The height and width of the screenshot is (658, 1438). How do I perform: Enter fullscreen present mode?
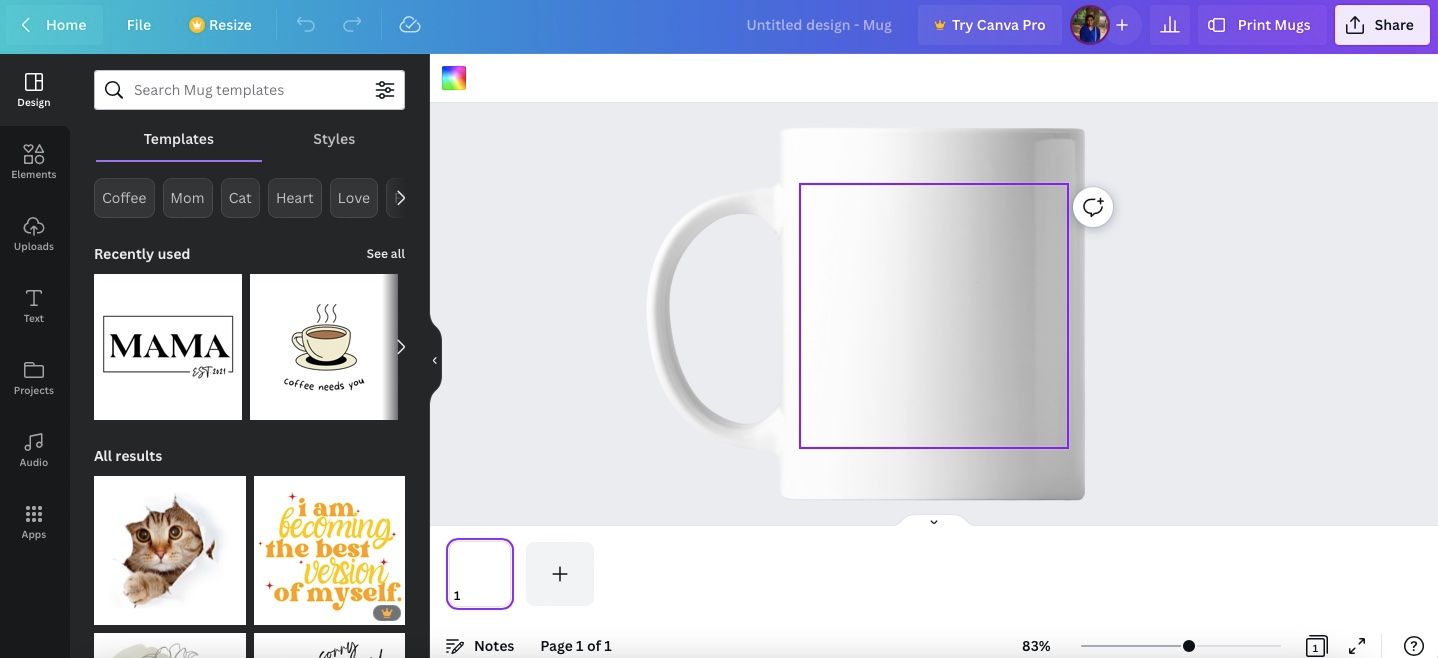(x=1357, y=646)
